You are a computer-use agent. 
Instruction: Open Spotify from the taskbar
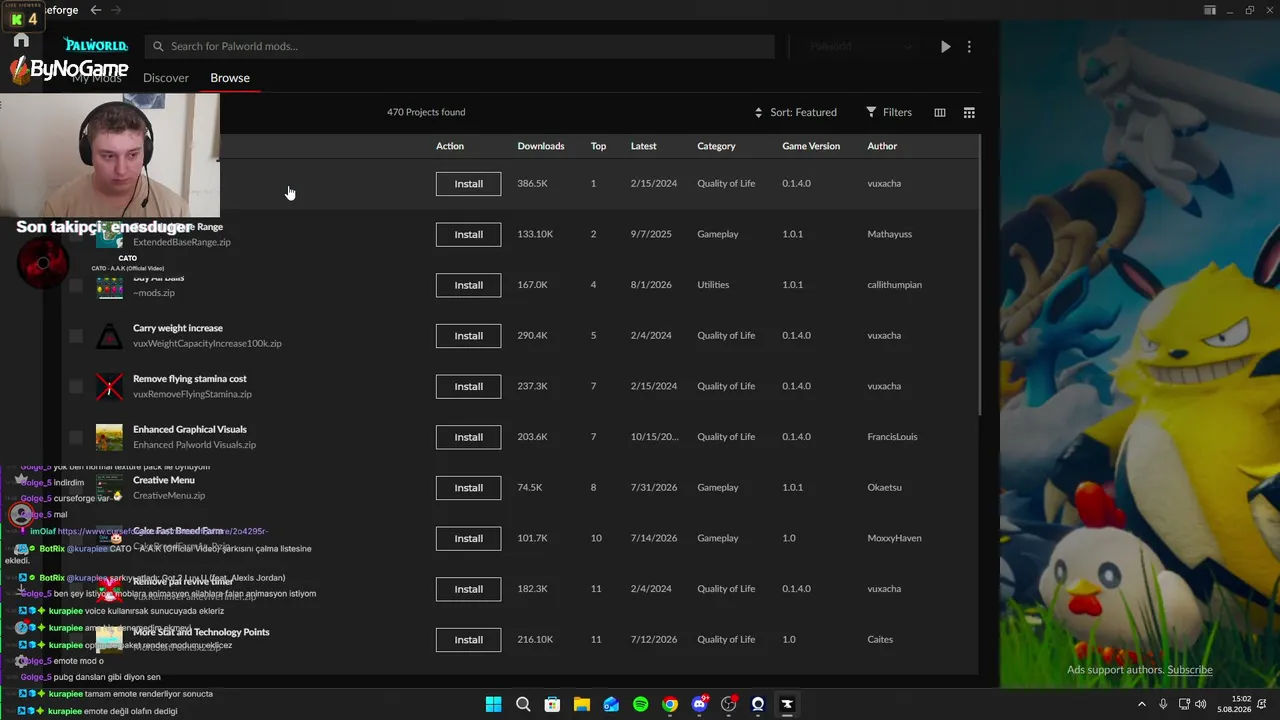[641, 704]
